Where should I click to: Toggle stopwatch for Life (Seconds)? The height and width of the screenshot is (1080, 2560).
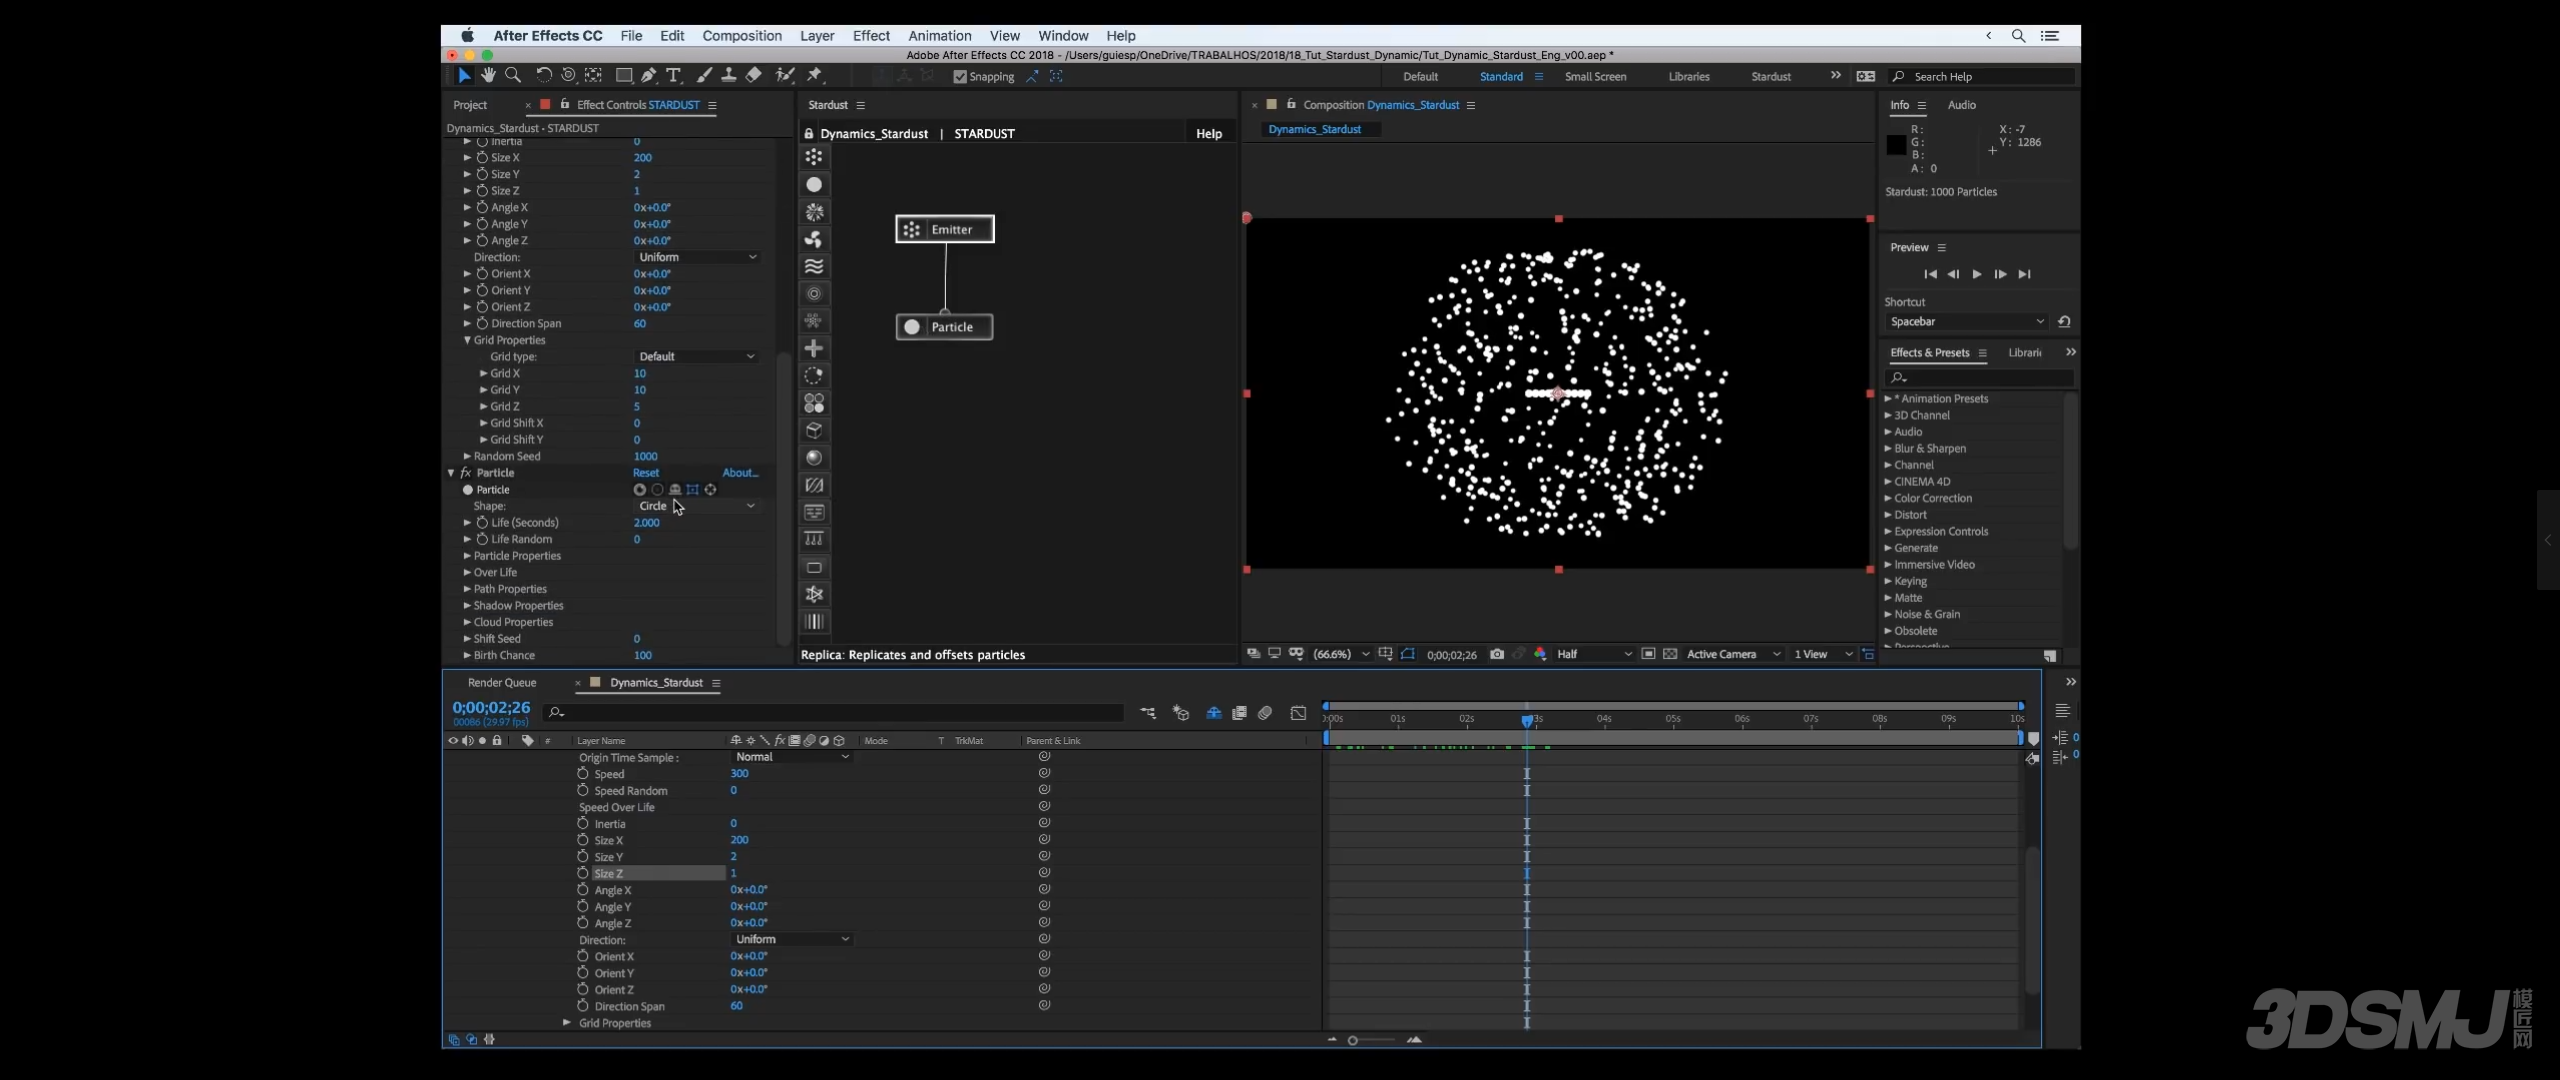click(x=482, y=522)
